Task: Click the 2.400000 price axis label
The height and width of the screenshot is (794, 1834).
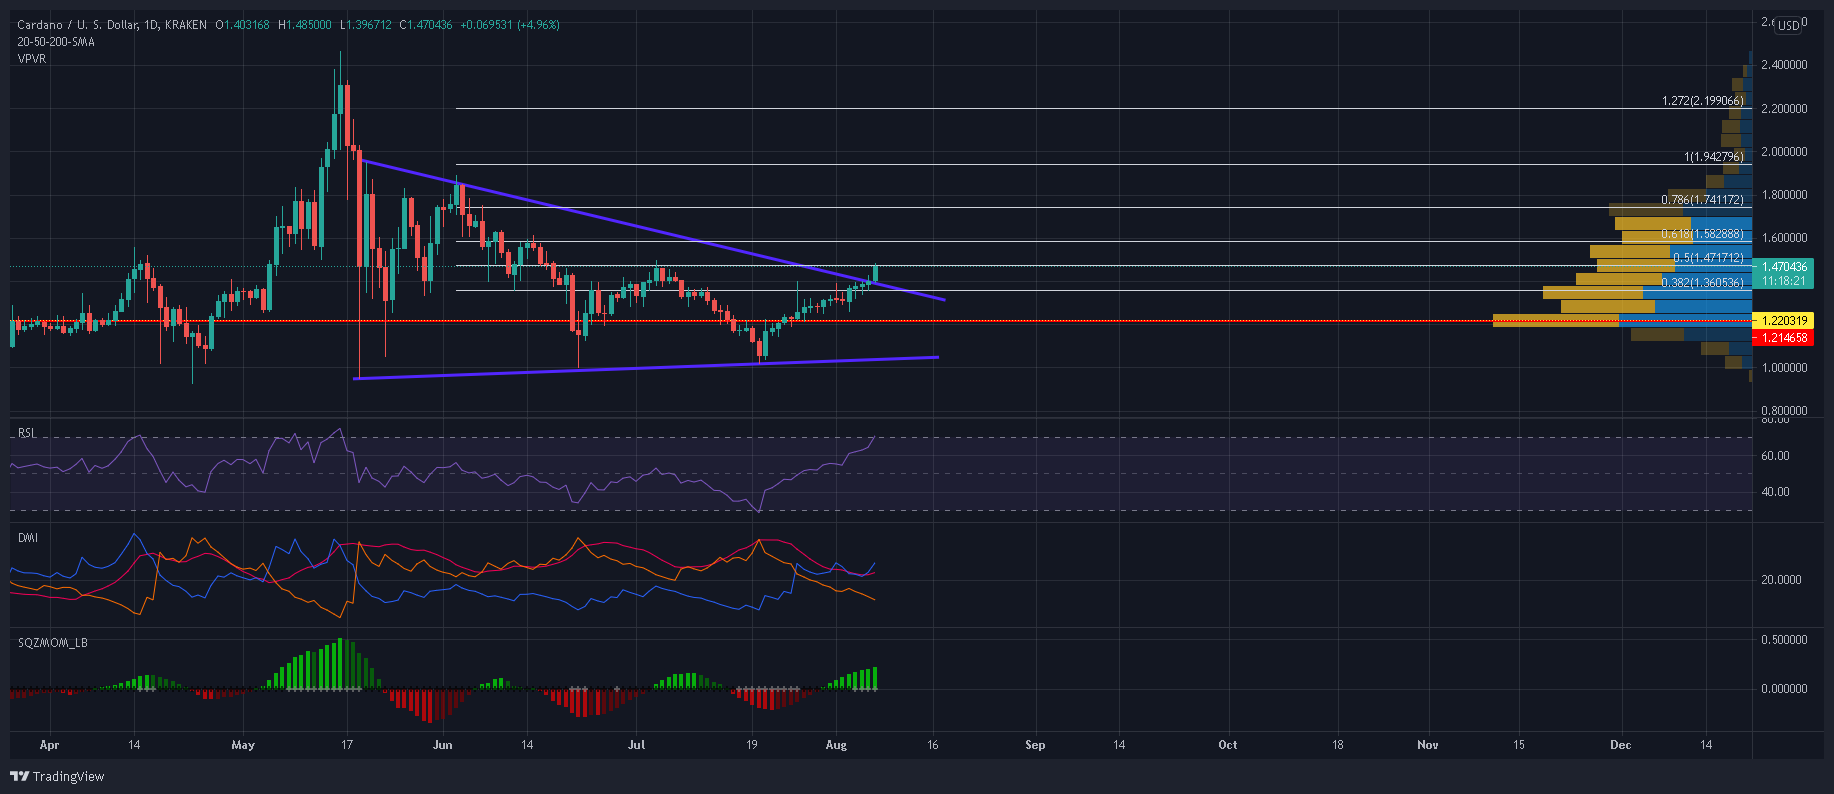Action: tap(1784, 65)
